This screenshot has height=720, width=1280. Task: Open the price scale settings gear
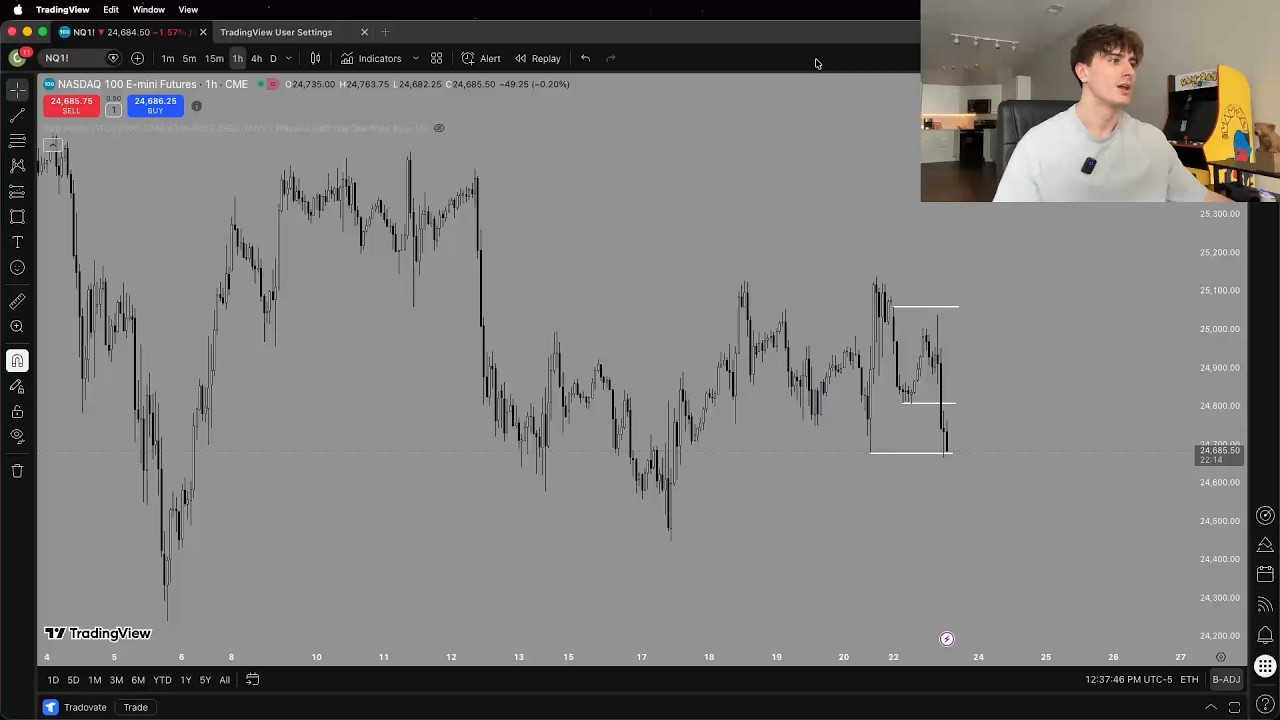[1221, 657]
